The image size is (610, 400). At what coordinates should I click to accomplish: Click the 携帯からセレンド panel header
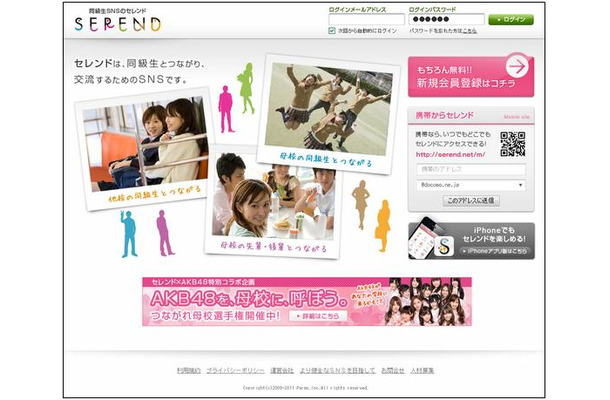pos(471,116)
